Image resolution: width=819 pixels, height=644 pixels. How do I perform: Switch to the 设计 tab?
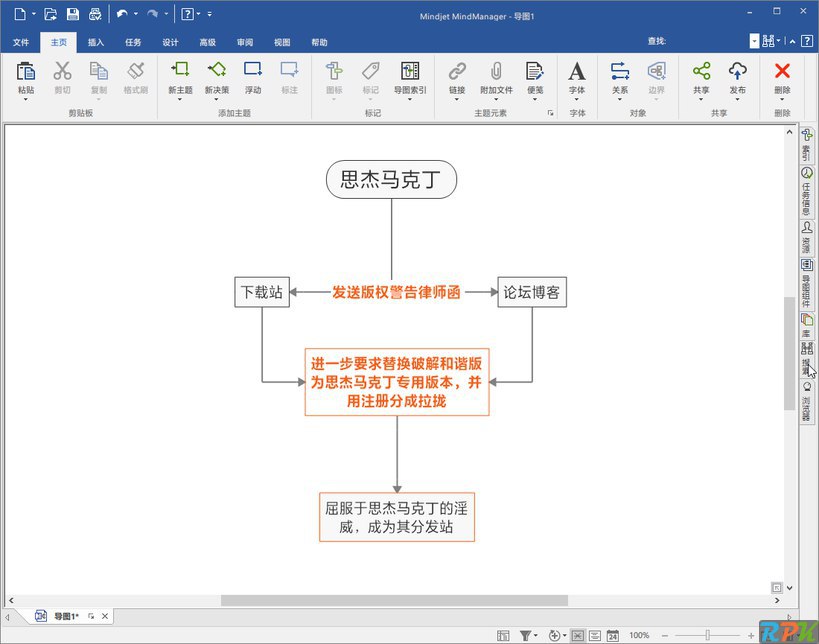(170, 42)
